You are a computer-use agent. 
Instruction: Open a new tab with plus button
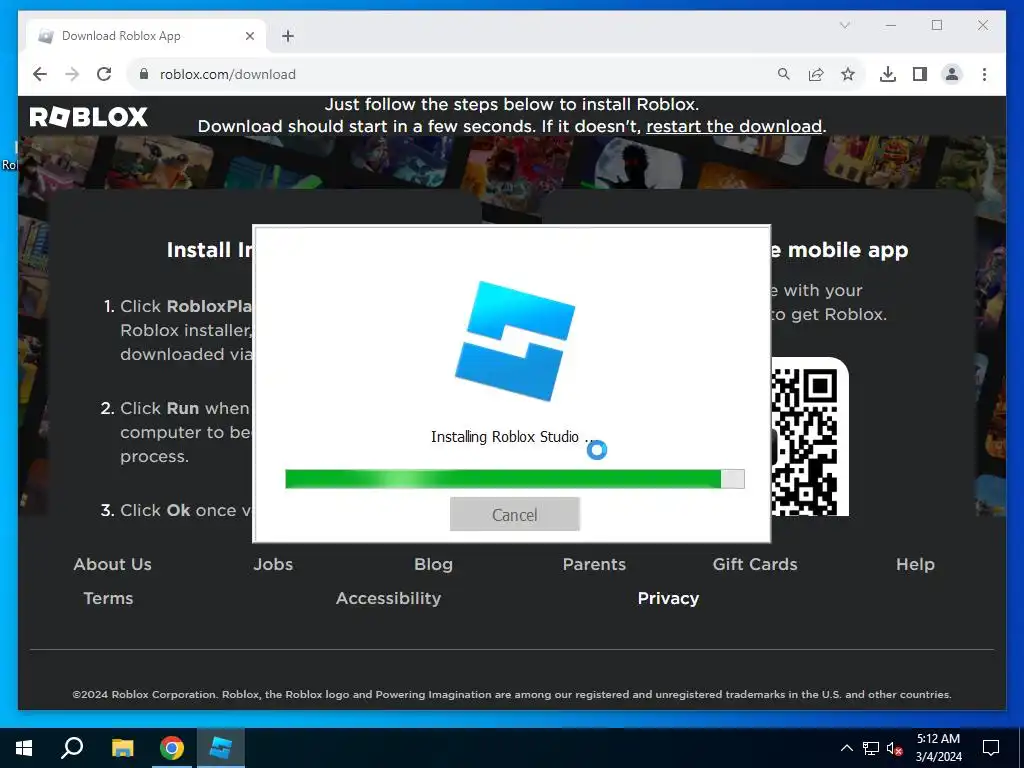(x=288, y=36)
